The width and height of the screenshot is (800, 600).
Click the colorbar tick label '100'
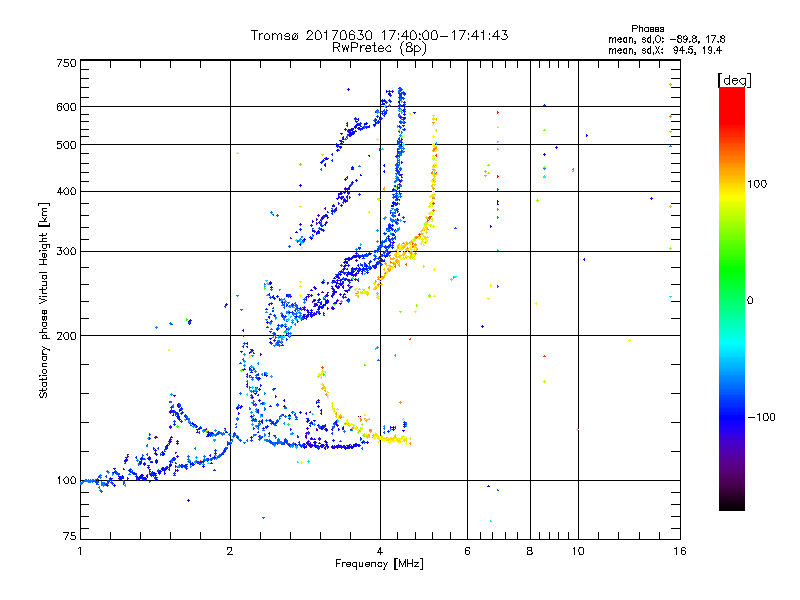tap(757, 184)
